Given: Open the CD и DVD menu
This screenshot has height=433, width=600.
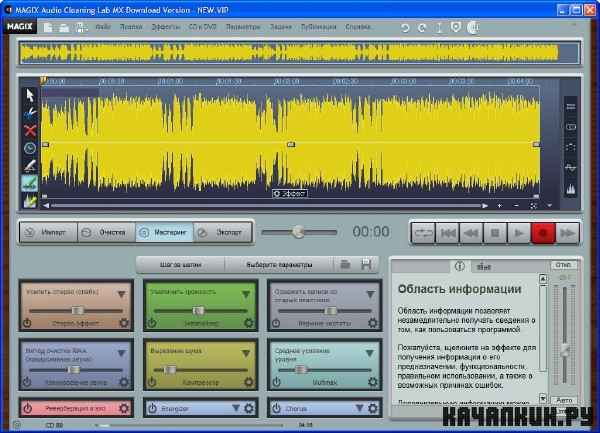Looking at the screenshot, I should (x=202, y=27).
